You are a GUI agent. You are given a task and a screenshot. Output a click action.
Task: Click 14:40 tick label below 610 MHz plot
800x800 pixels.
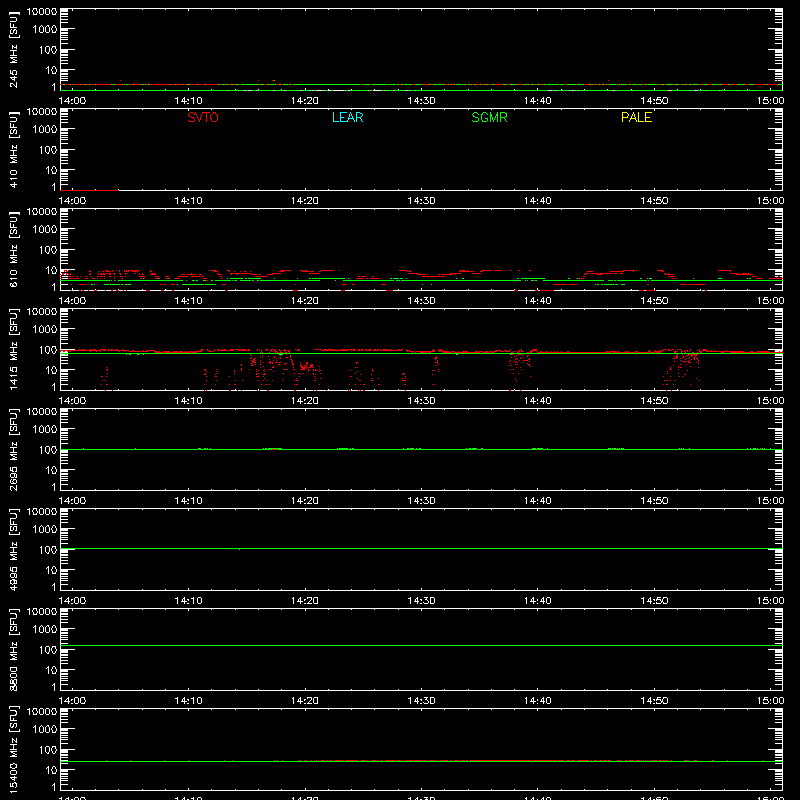pos(538,301)
